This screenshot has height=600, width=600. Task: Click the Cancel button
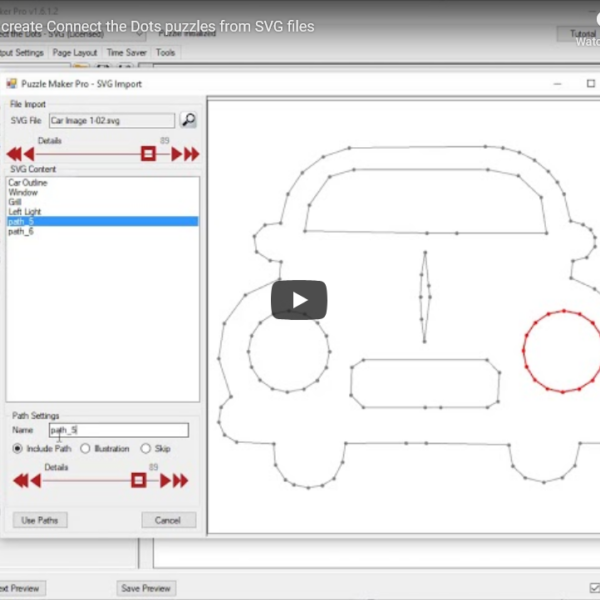tap(168, 521)
